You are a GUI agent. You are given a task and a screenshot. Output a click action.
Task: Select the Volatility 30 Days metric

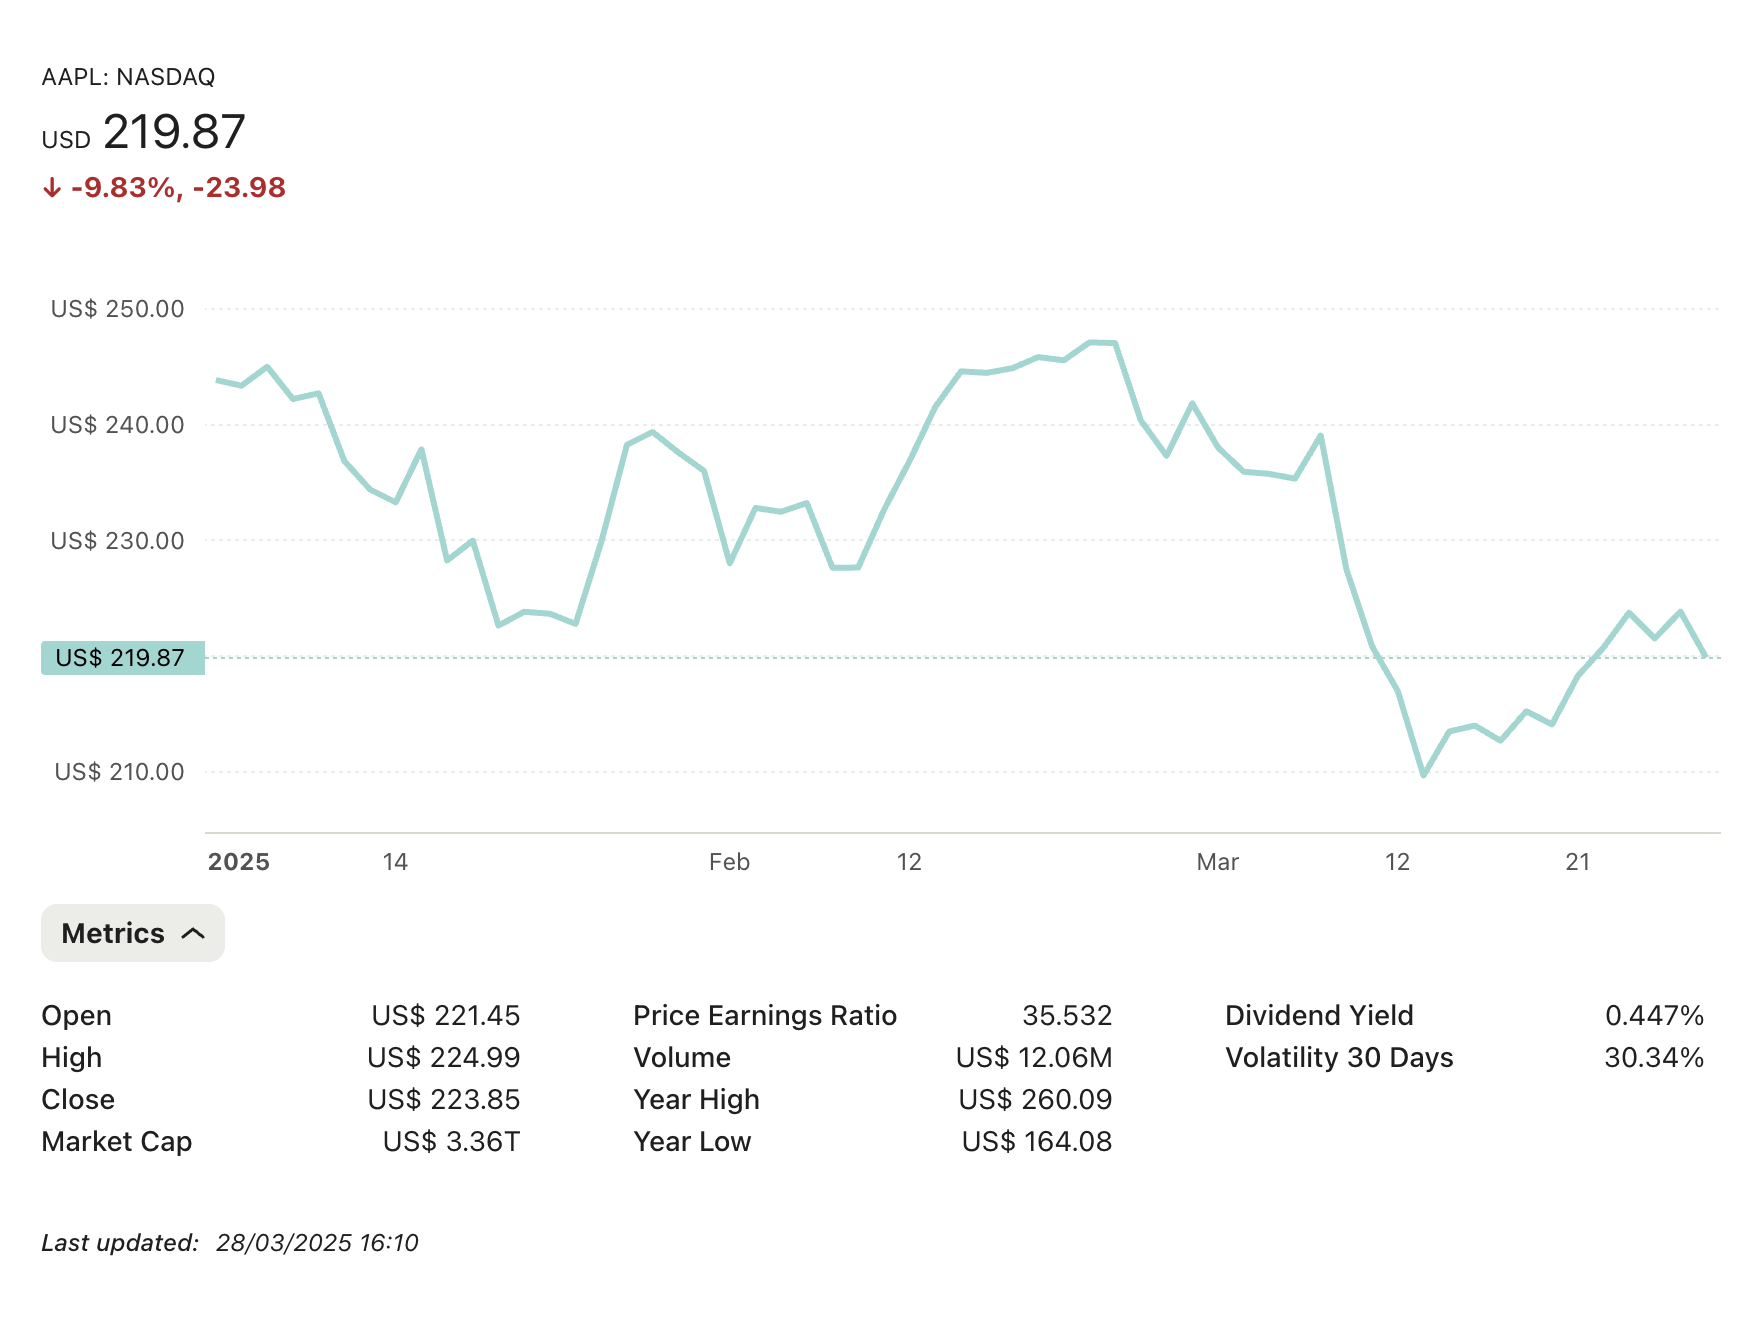1339,1058
